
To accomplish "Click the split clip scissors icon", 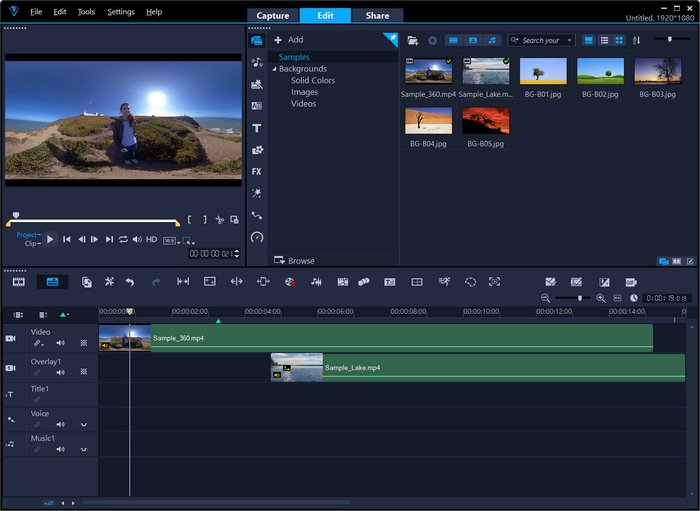I will [x=219, y=220].
